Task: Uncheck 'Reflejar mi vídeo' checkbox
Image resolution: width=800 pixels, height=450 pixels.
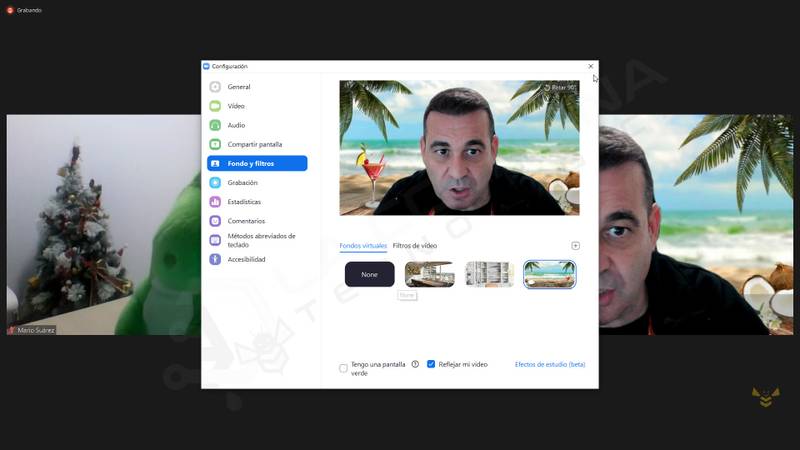Action: click(x=431, y=365)
